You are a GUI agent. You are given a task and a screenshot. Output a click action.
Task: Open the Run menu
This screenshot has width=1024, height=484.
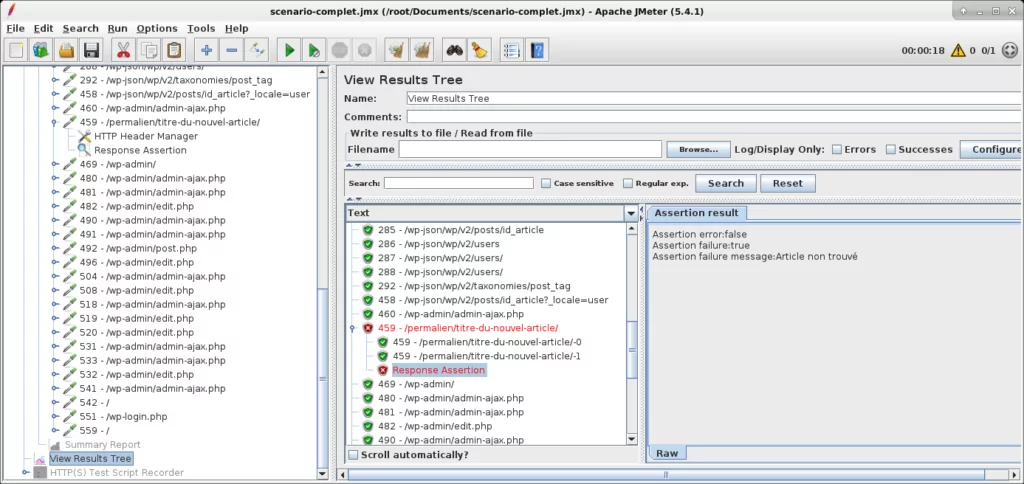118,29
